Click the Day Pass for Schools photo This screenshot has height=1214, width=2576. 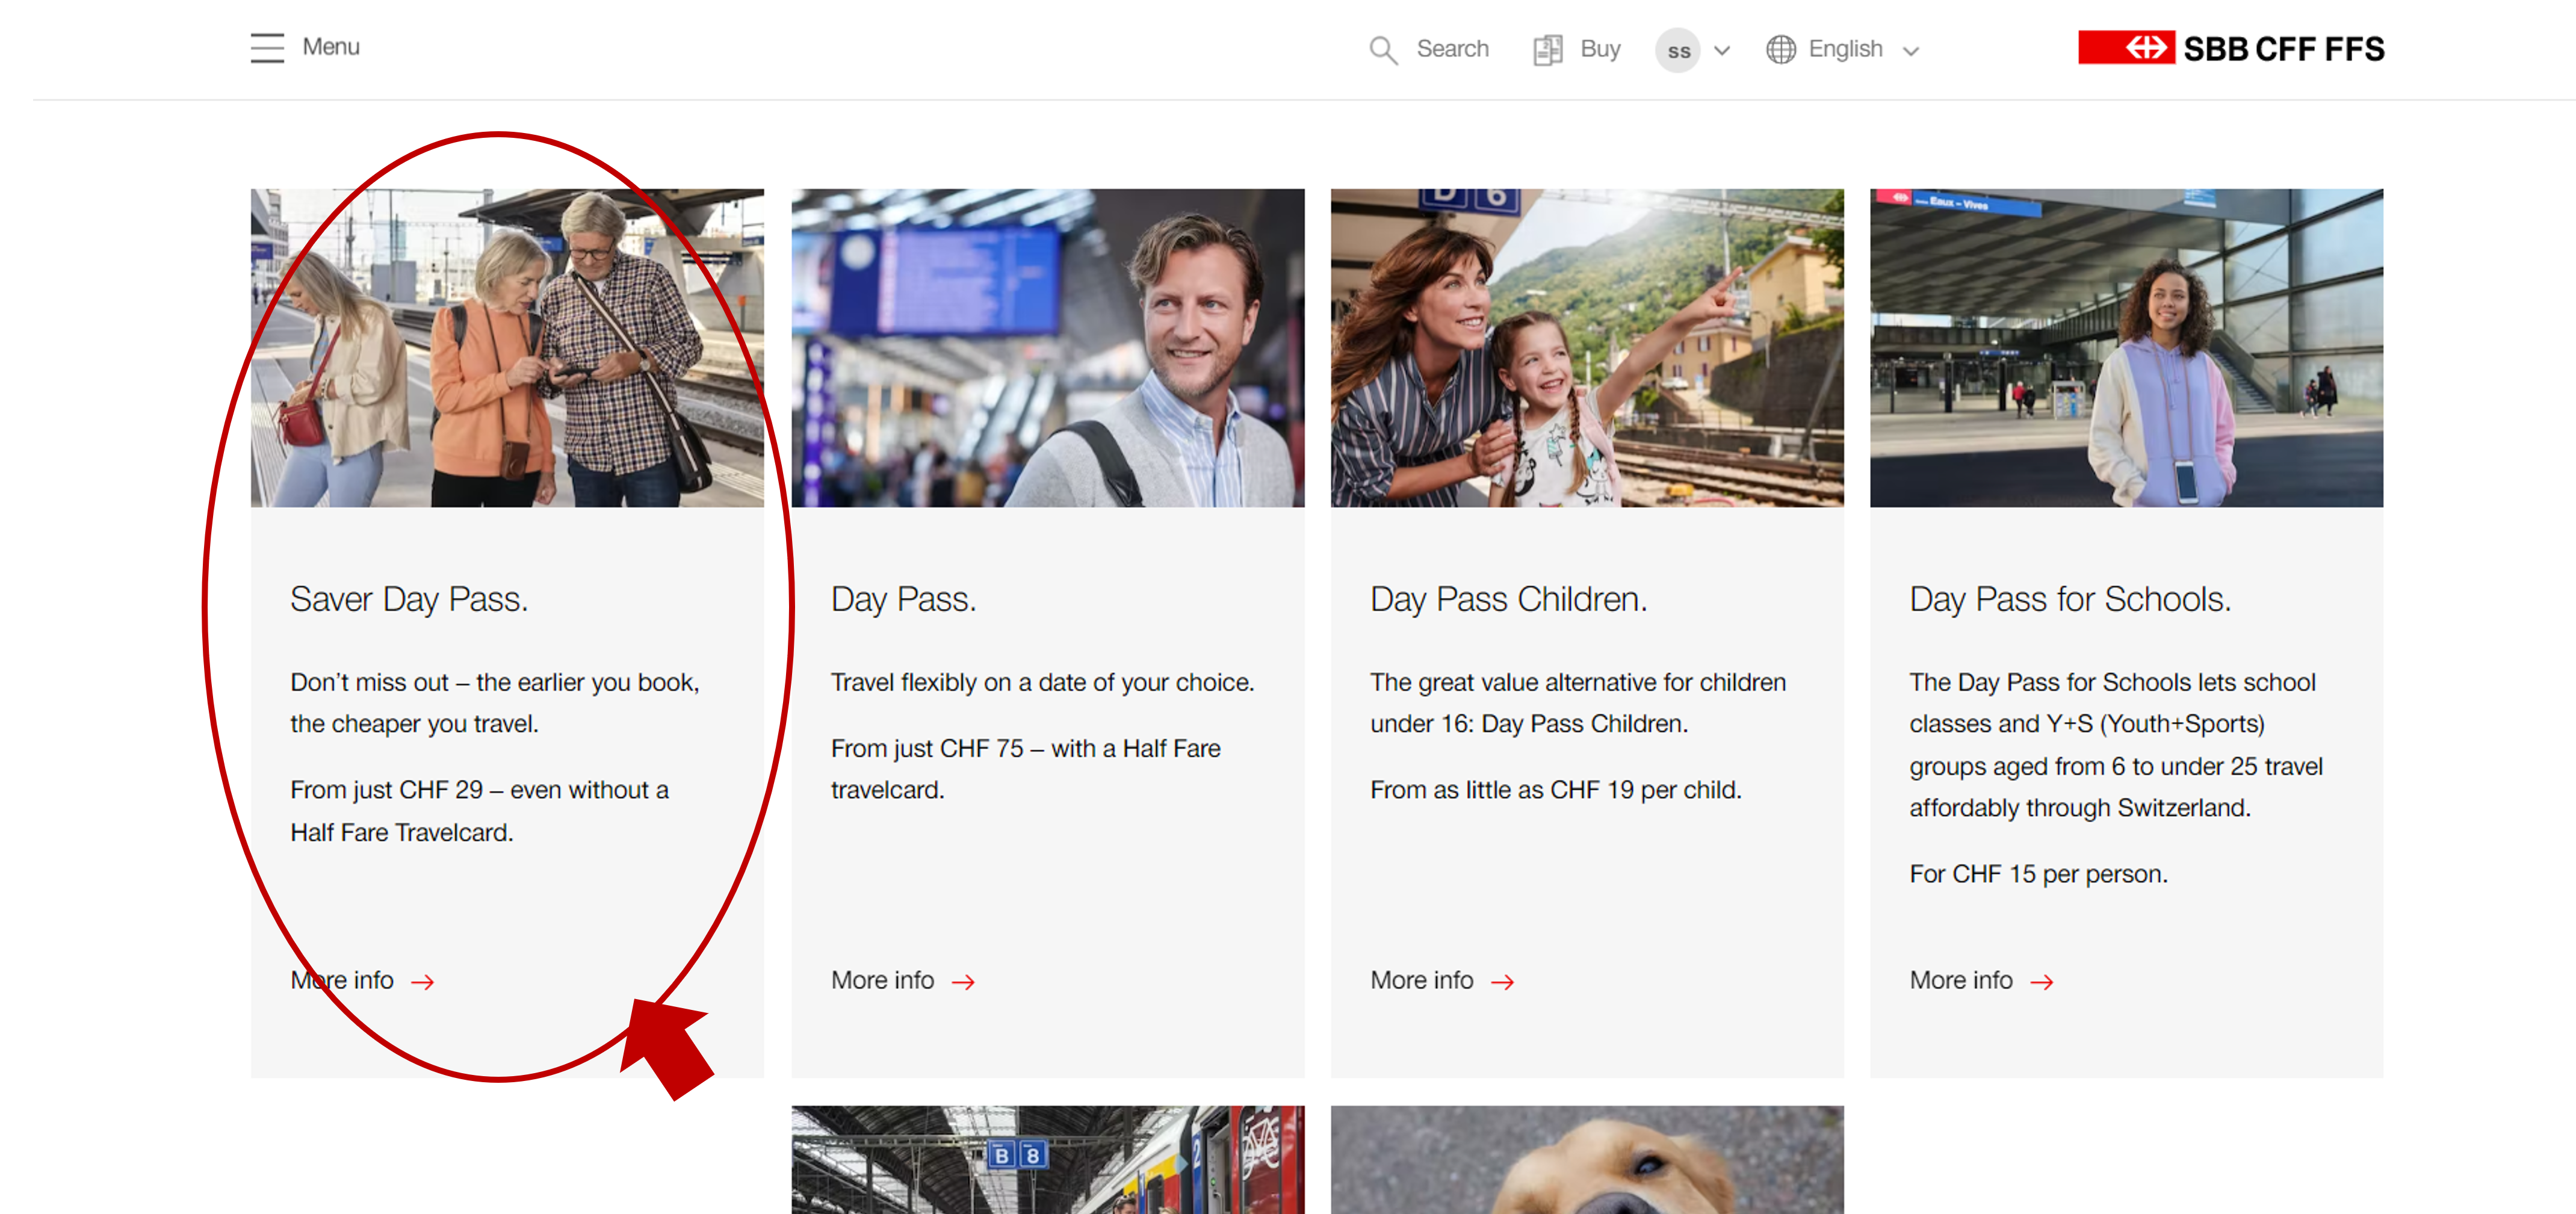[x=2126, y=347]
